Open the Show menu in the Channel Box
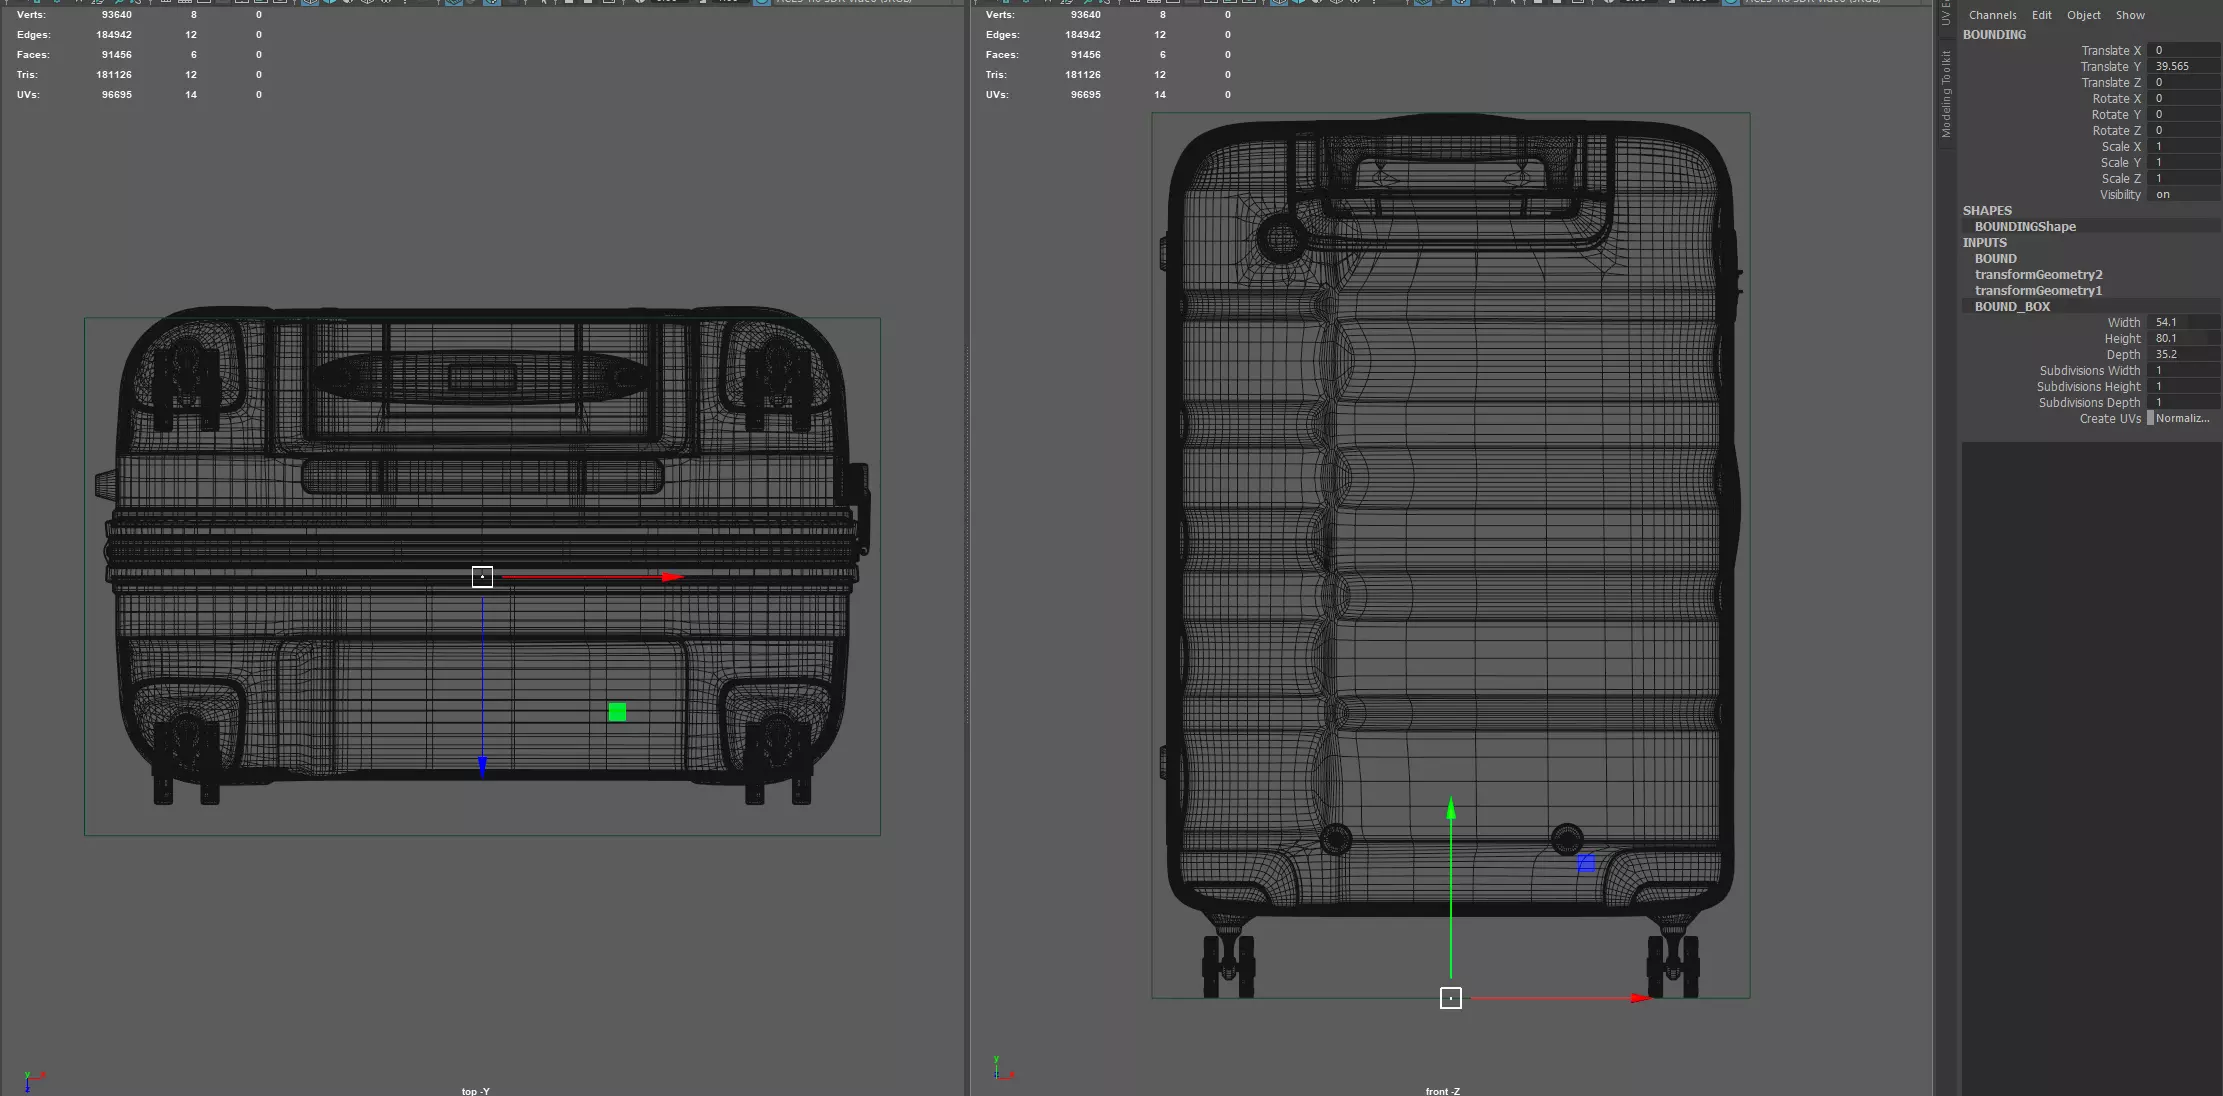 click(2129, 15)
